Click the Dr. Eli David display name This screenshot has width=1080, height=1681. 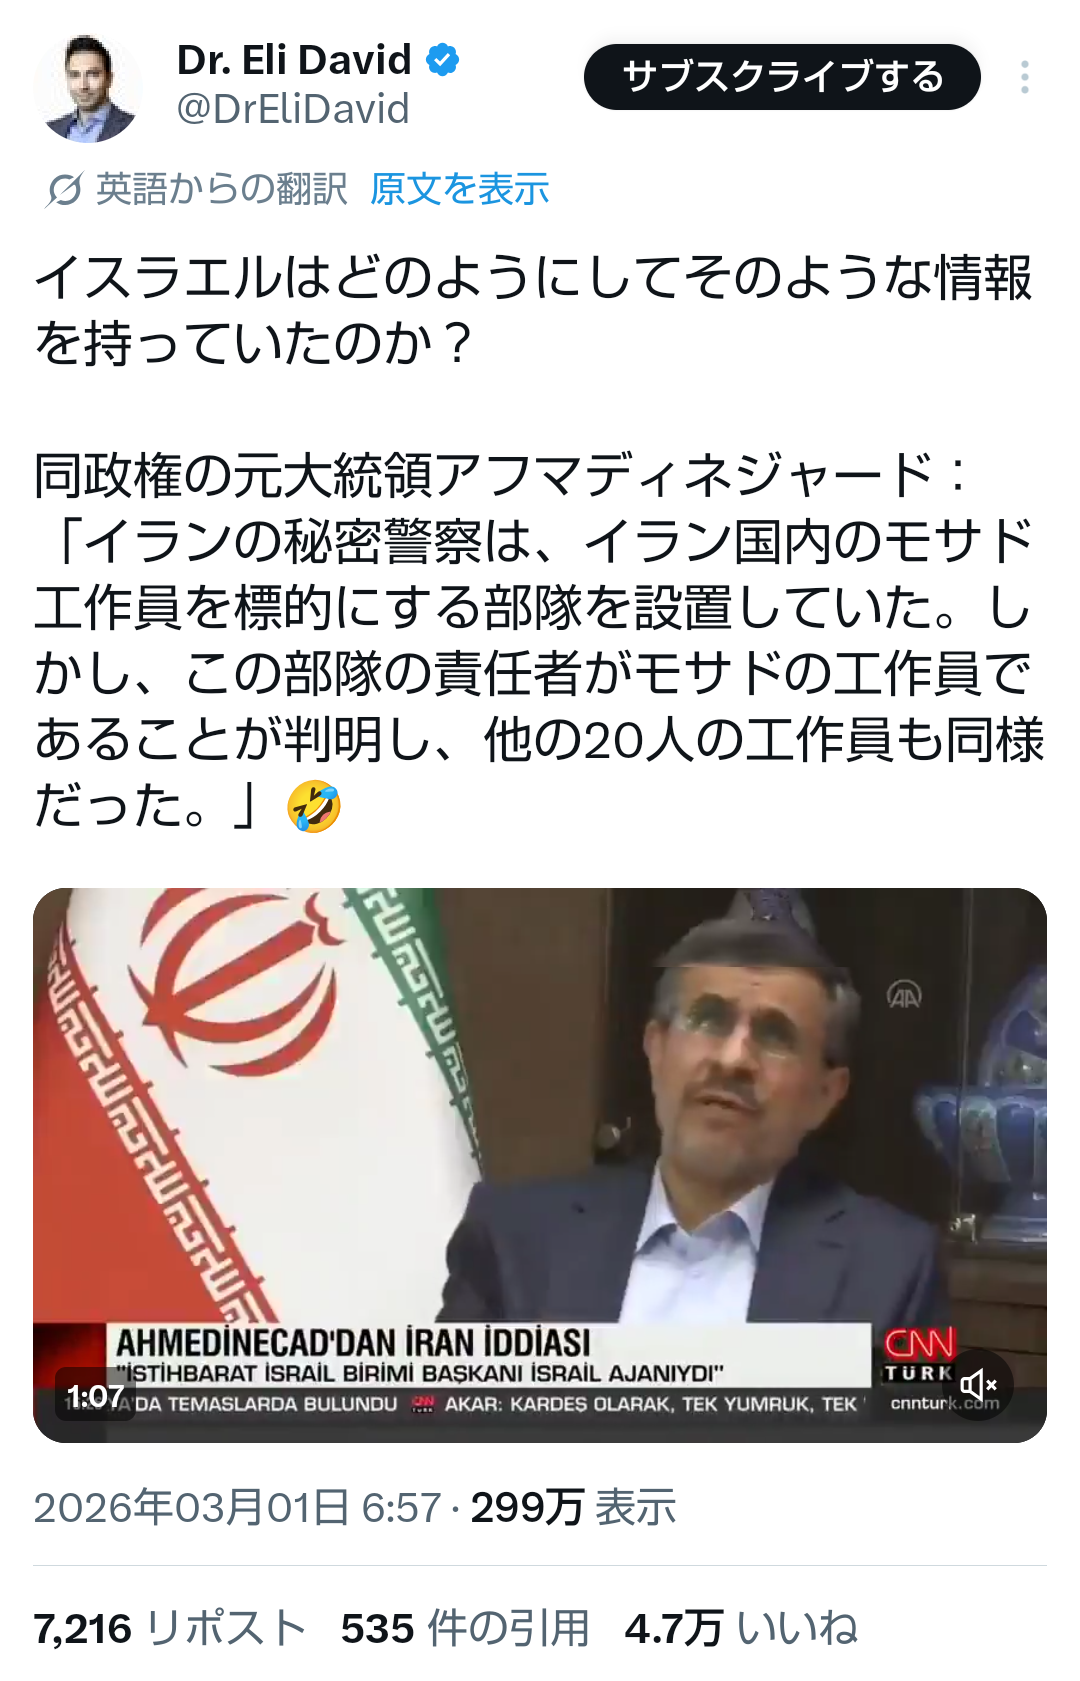294,60
